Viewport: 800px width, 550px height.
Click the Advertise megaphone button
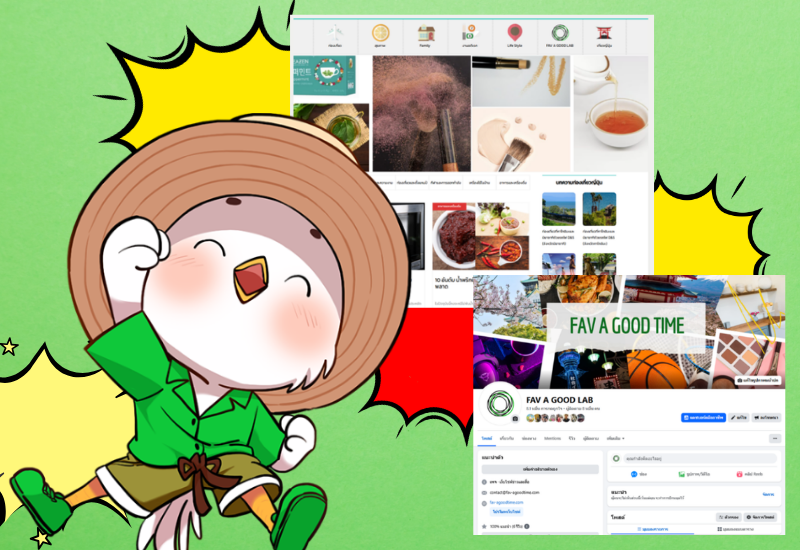coord(766,416)
